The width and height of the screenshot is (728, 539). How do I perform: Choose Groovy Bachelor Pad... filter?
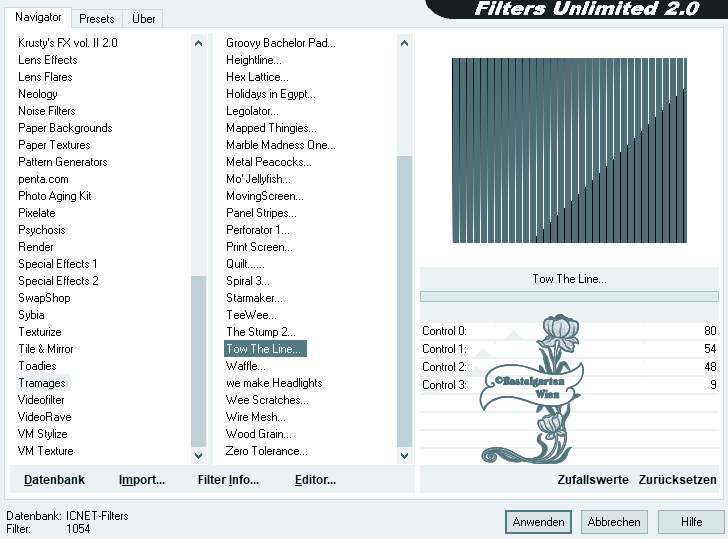280,43
